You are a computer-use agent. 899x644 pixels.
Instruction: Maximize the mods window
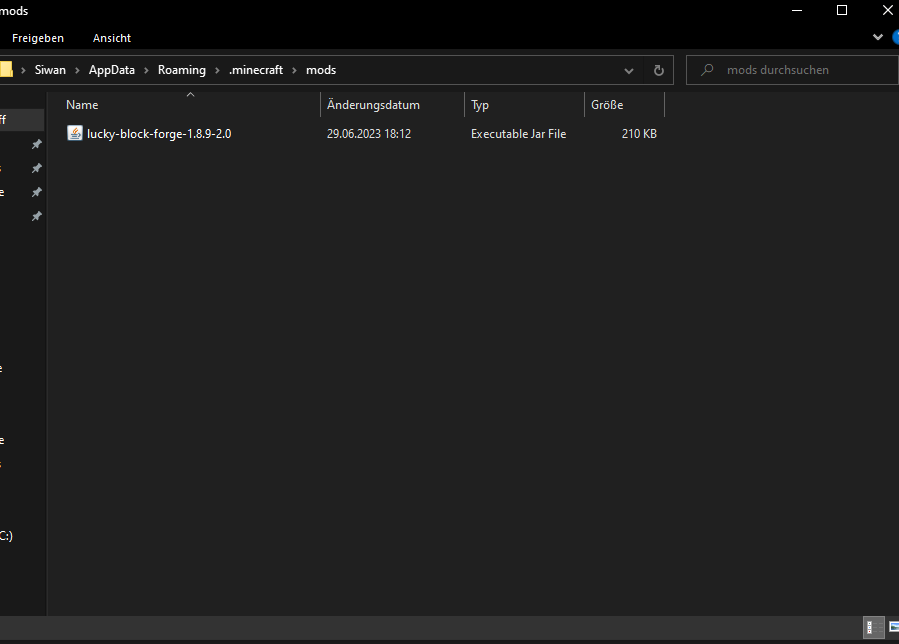click(842, 10)
